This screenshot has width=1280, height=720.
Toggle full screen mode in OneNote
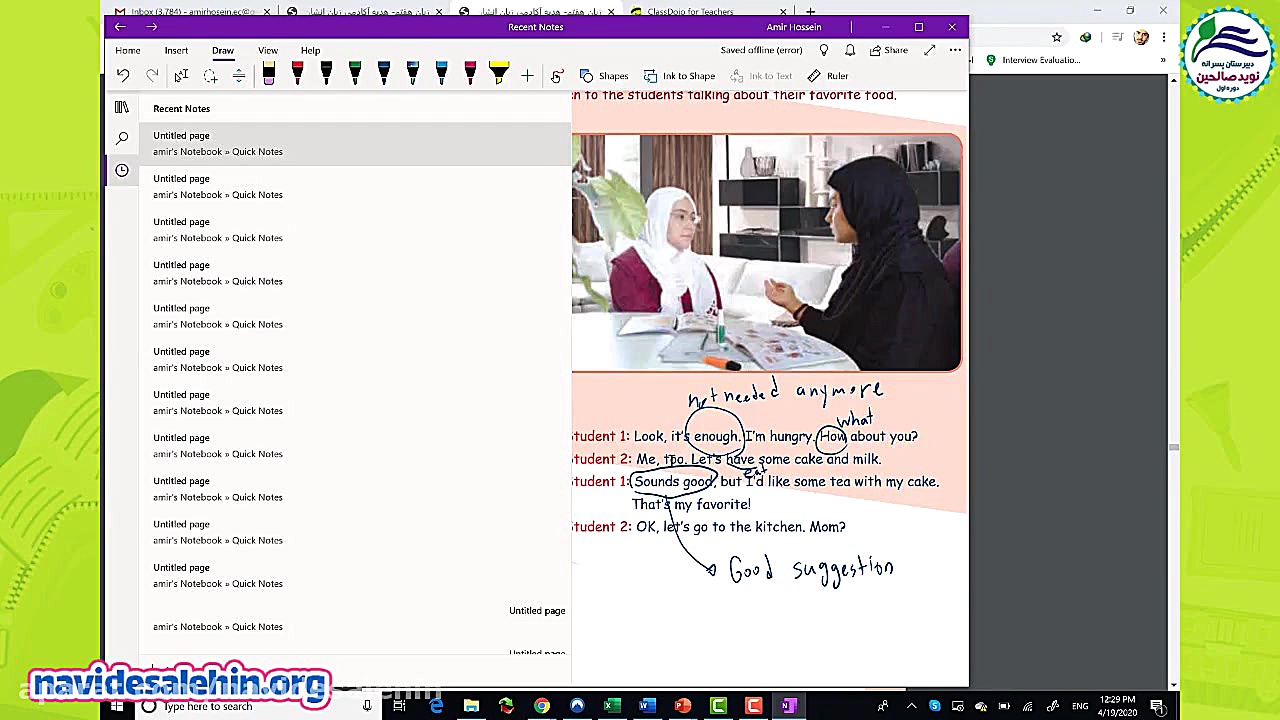point(930,50)
